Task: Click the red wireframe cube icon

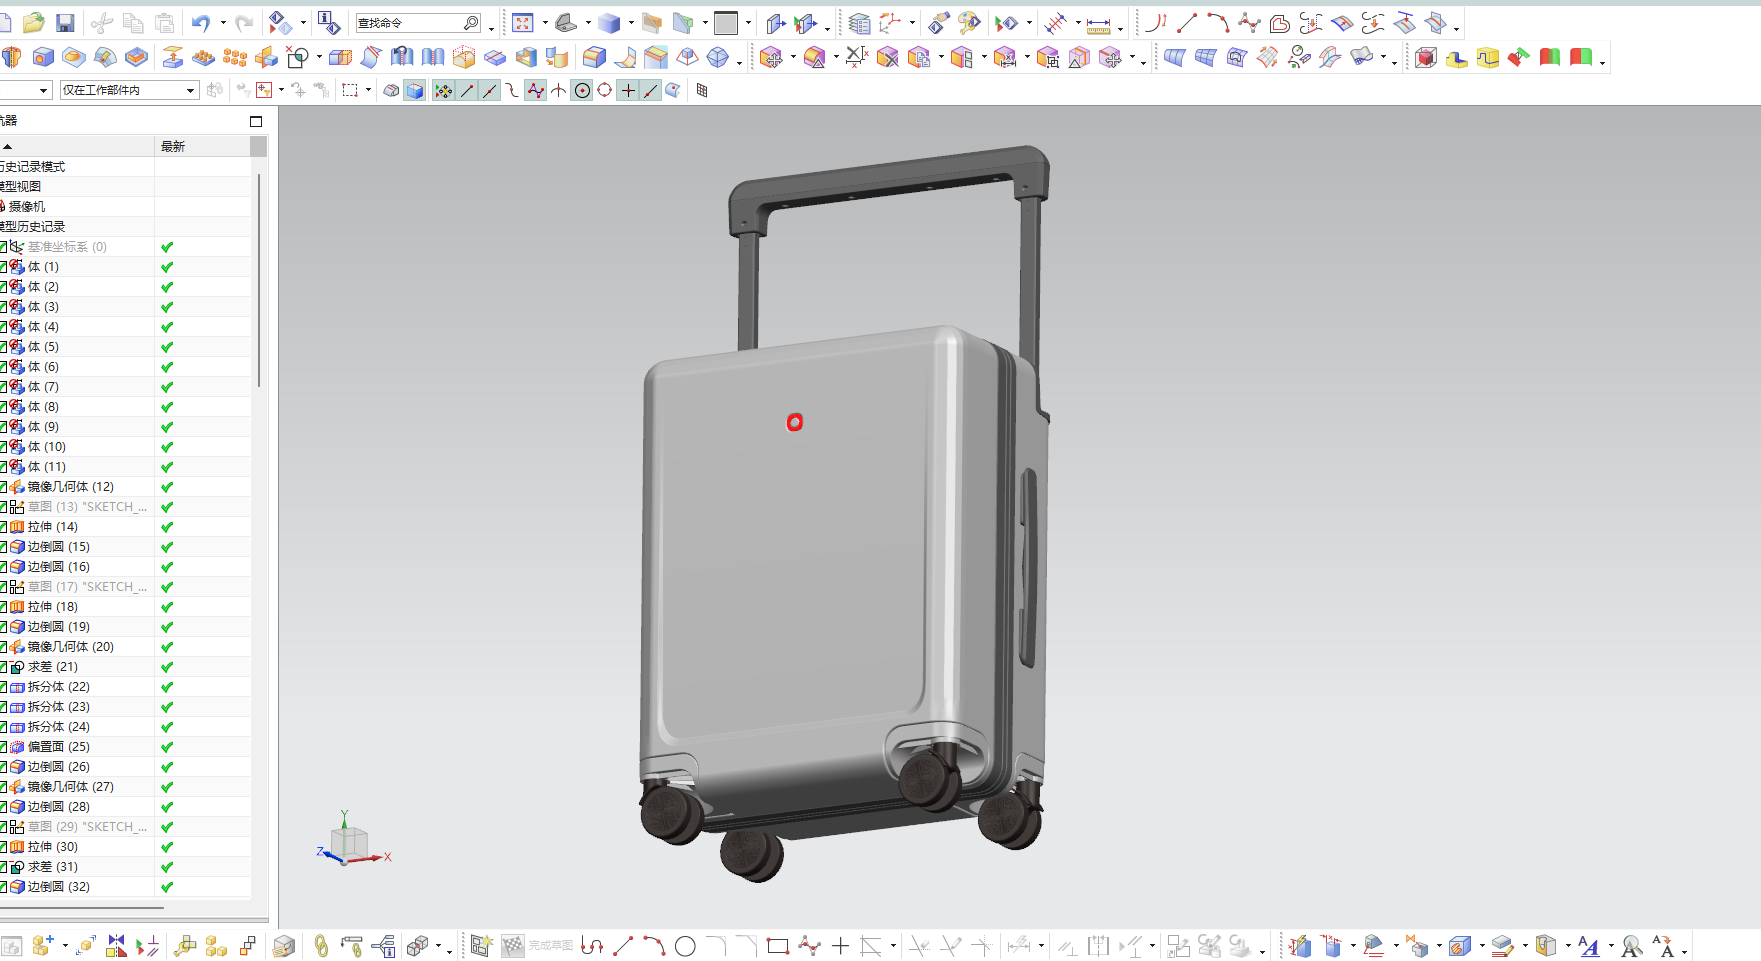Action: pos(1426,57)
